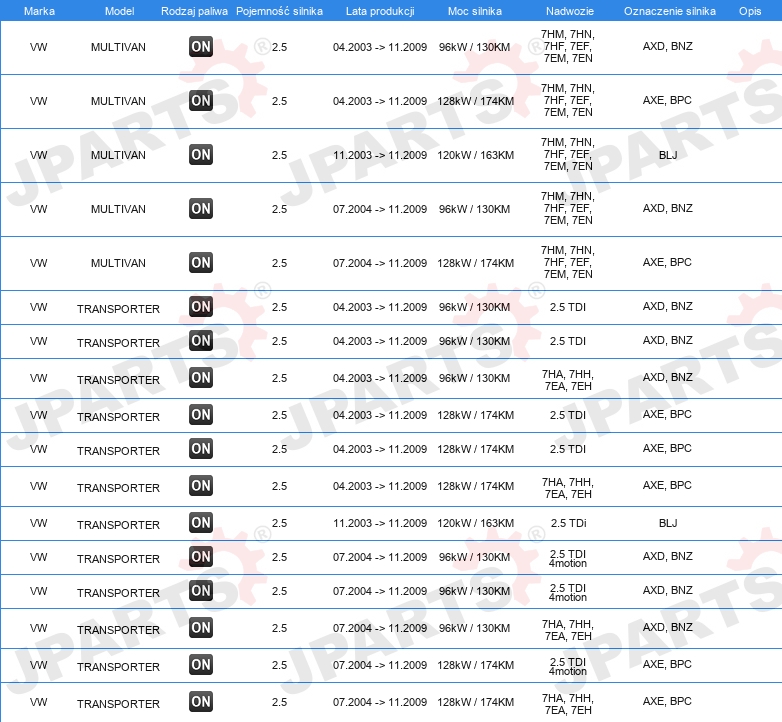Click the 2.5 TDi body cell in BLJ row

click(569, 523)
